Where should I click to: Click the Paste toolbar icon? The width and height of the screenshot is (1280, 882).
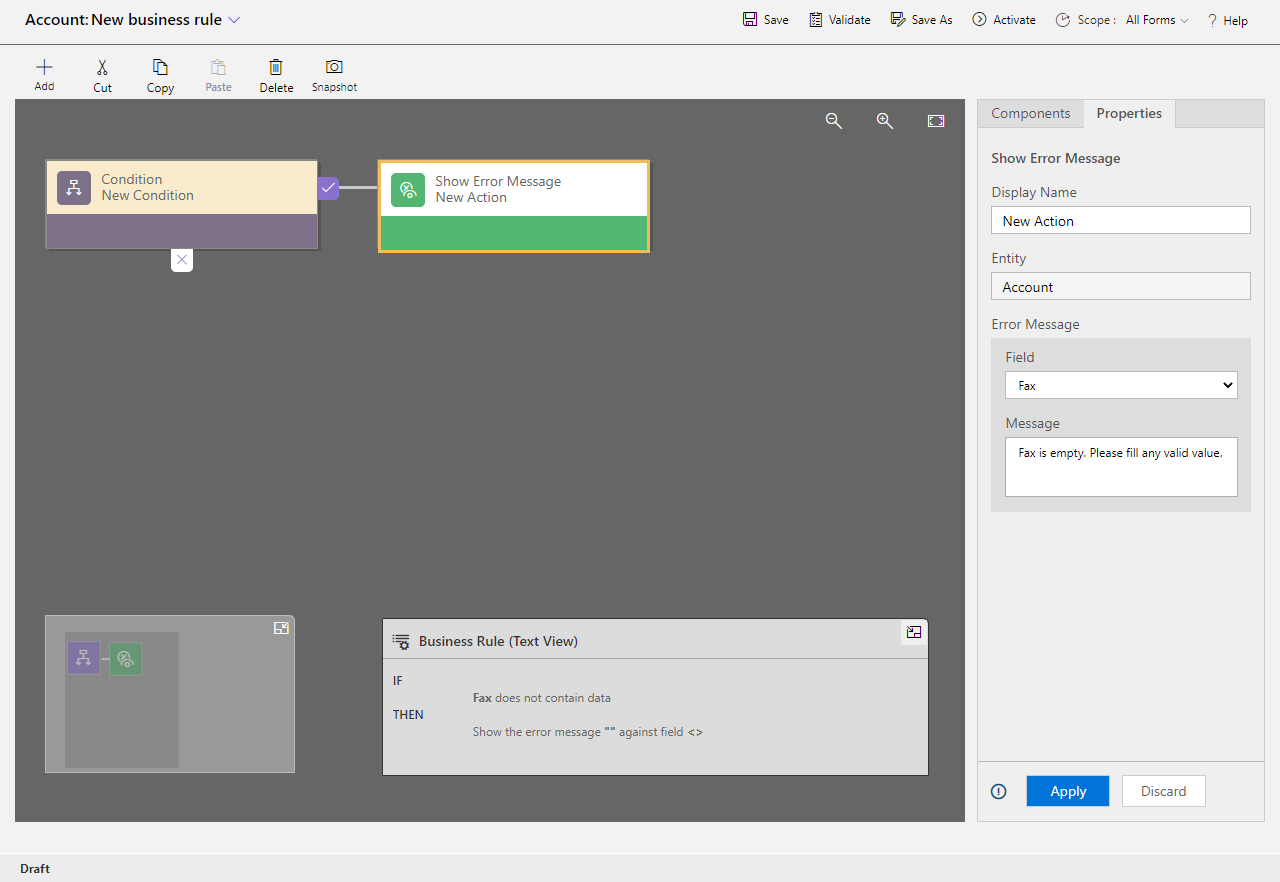pyautogui.click(x=218, y=74)
